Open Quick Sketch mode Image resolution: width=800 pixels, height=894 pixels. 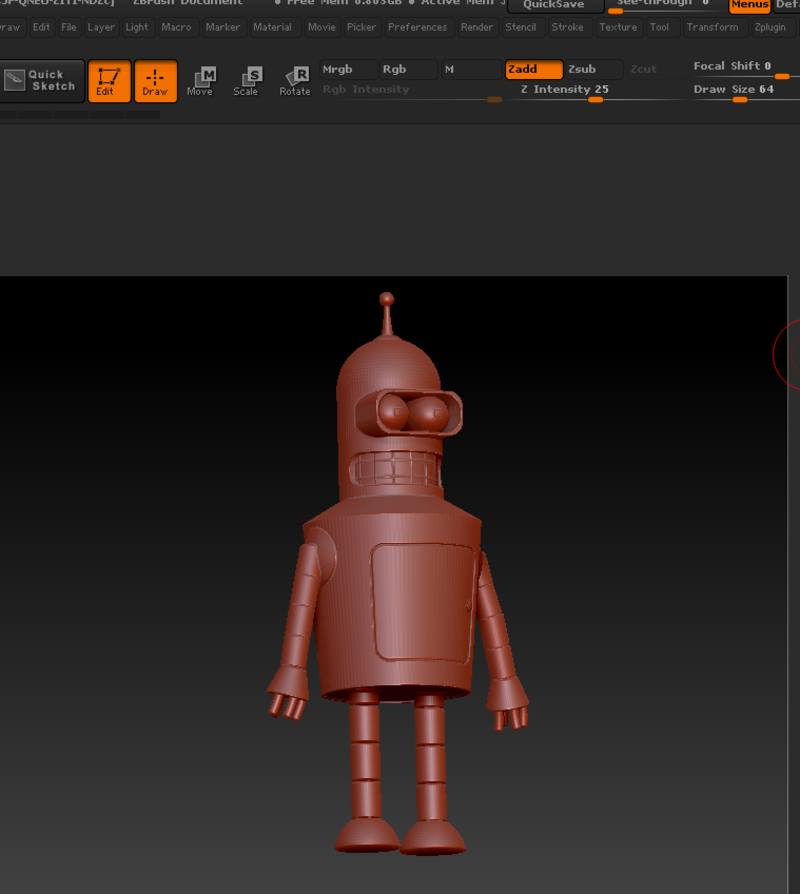(42, 81)
